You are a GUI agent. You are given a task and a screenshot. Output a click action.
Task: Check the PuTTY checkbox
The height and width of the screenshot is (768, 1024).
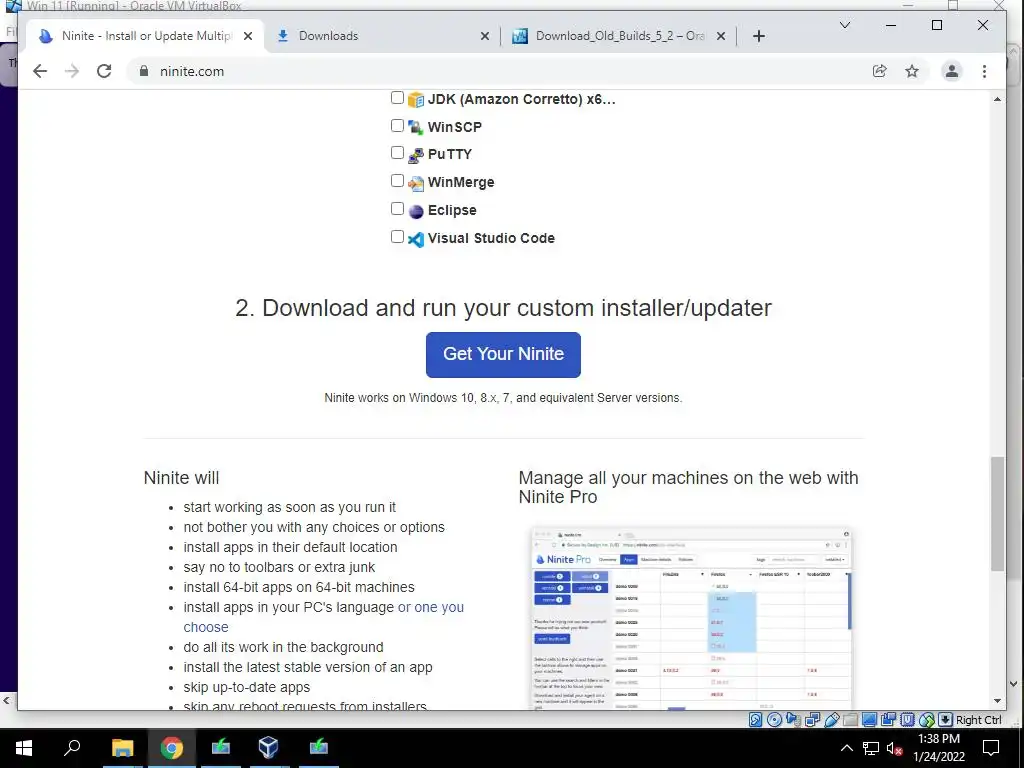[397, 153]
